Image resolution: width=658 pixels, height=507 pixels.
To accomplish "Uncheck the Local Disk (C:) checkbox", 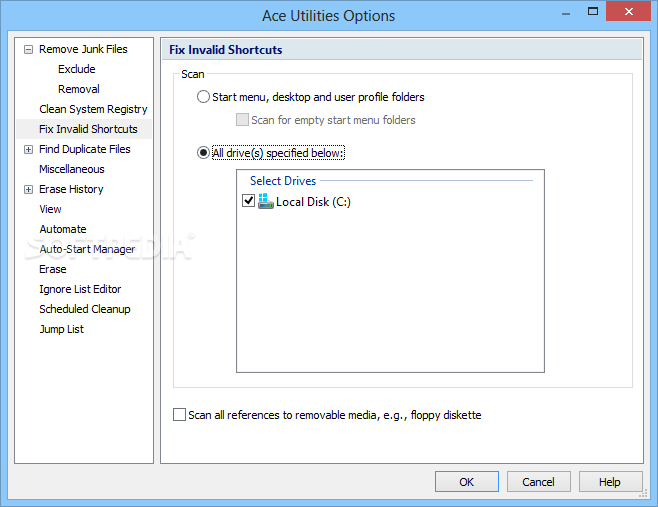I will pyautogui.click(x=248, y=201).
